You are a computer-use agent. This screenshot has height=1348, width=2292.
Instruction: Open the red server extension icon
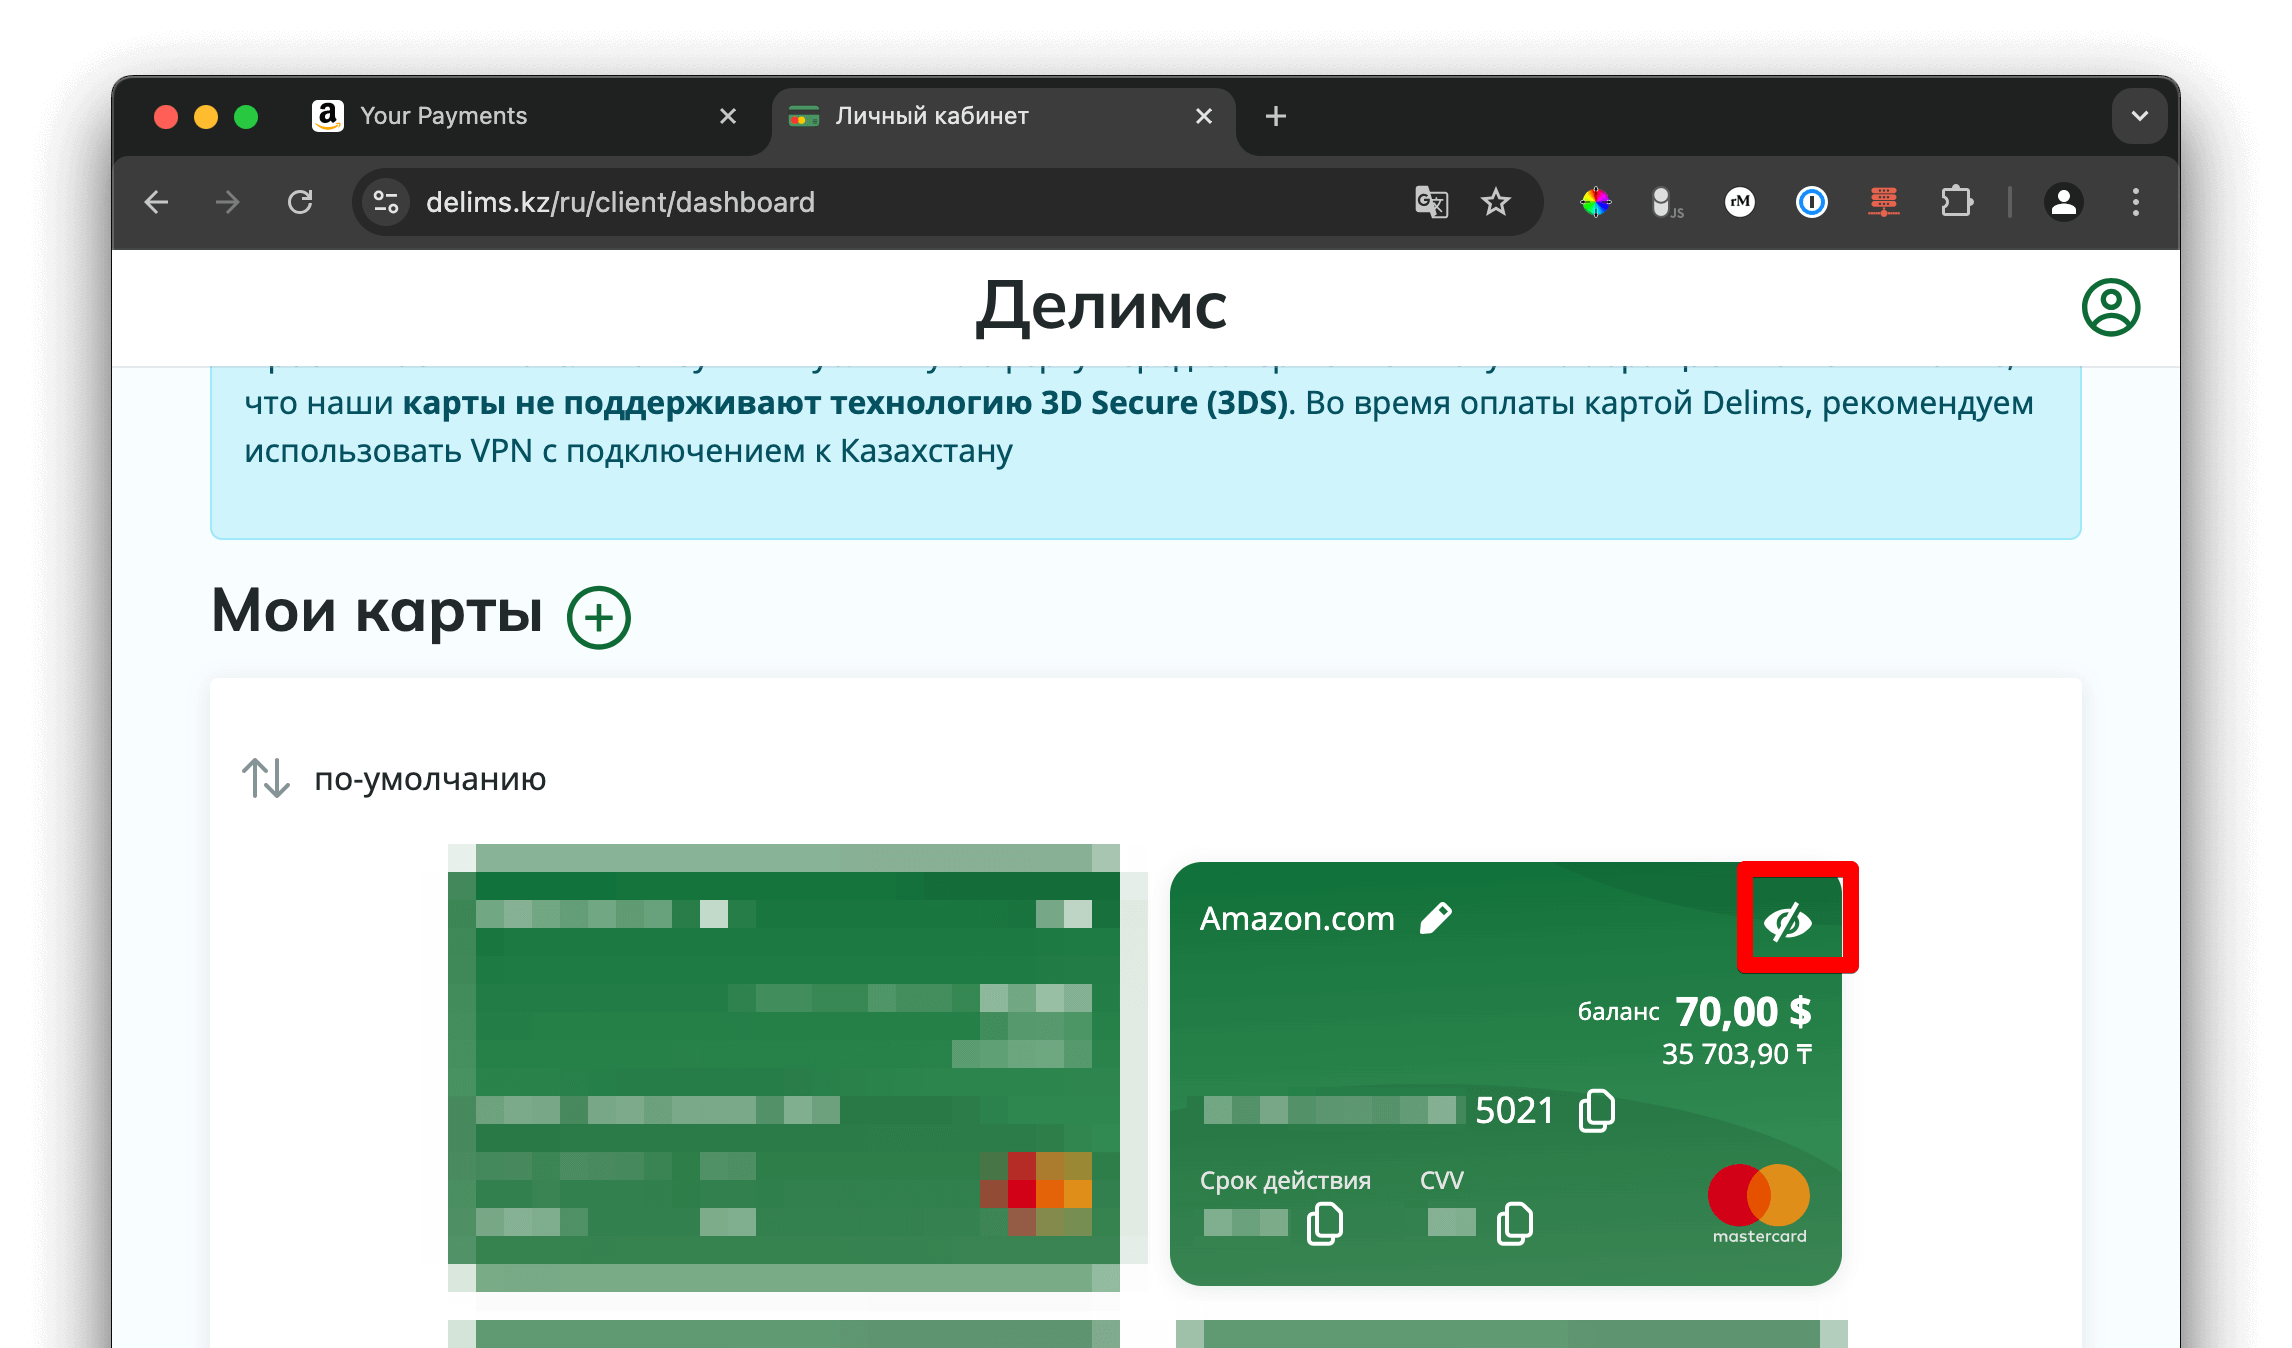coord(1884,202)
